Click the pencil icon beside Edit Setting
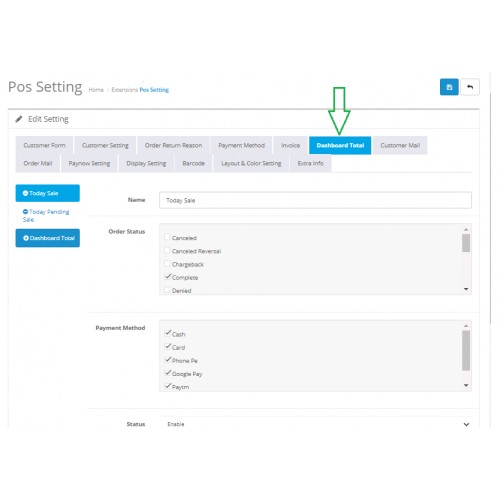 point(19,119)
